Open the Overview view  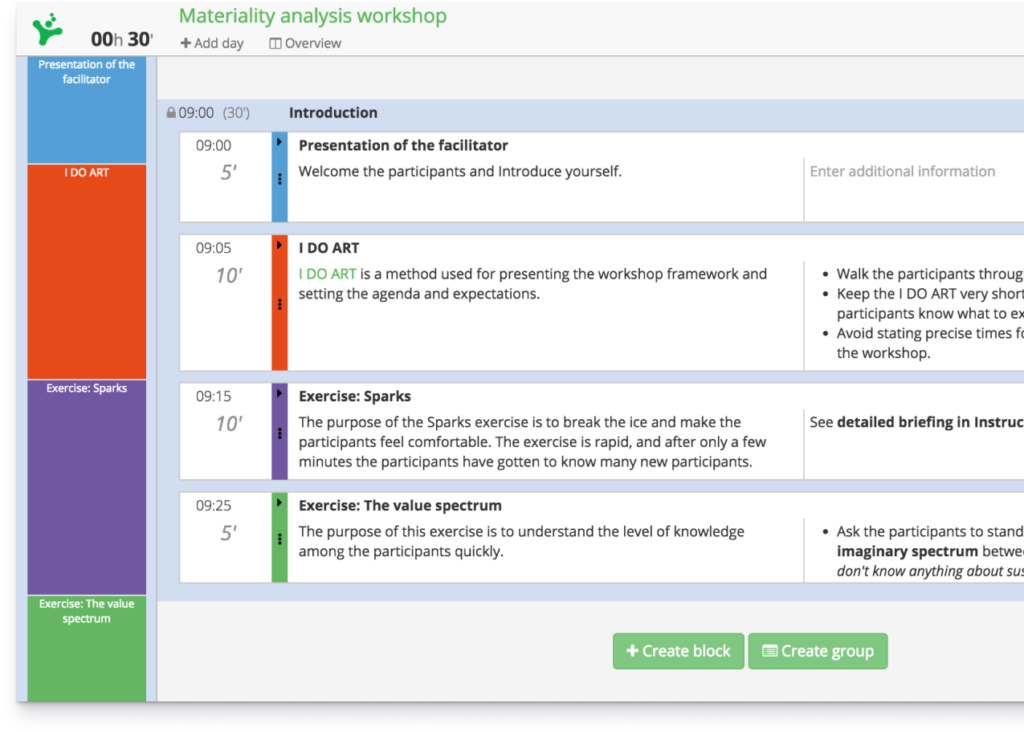[x=304, y=43]
